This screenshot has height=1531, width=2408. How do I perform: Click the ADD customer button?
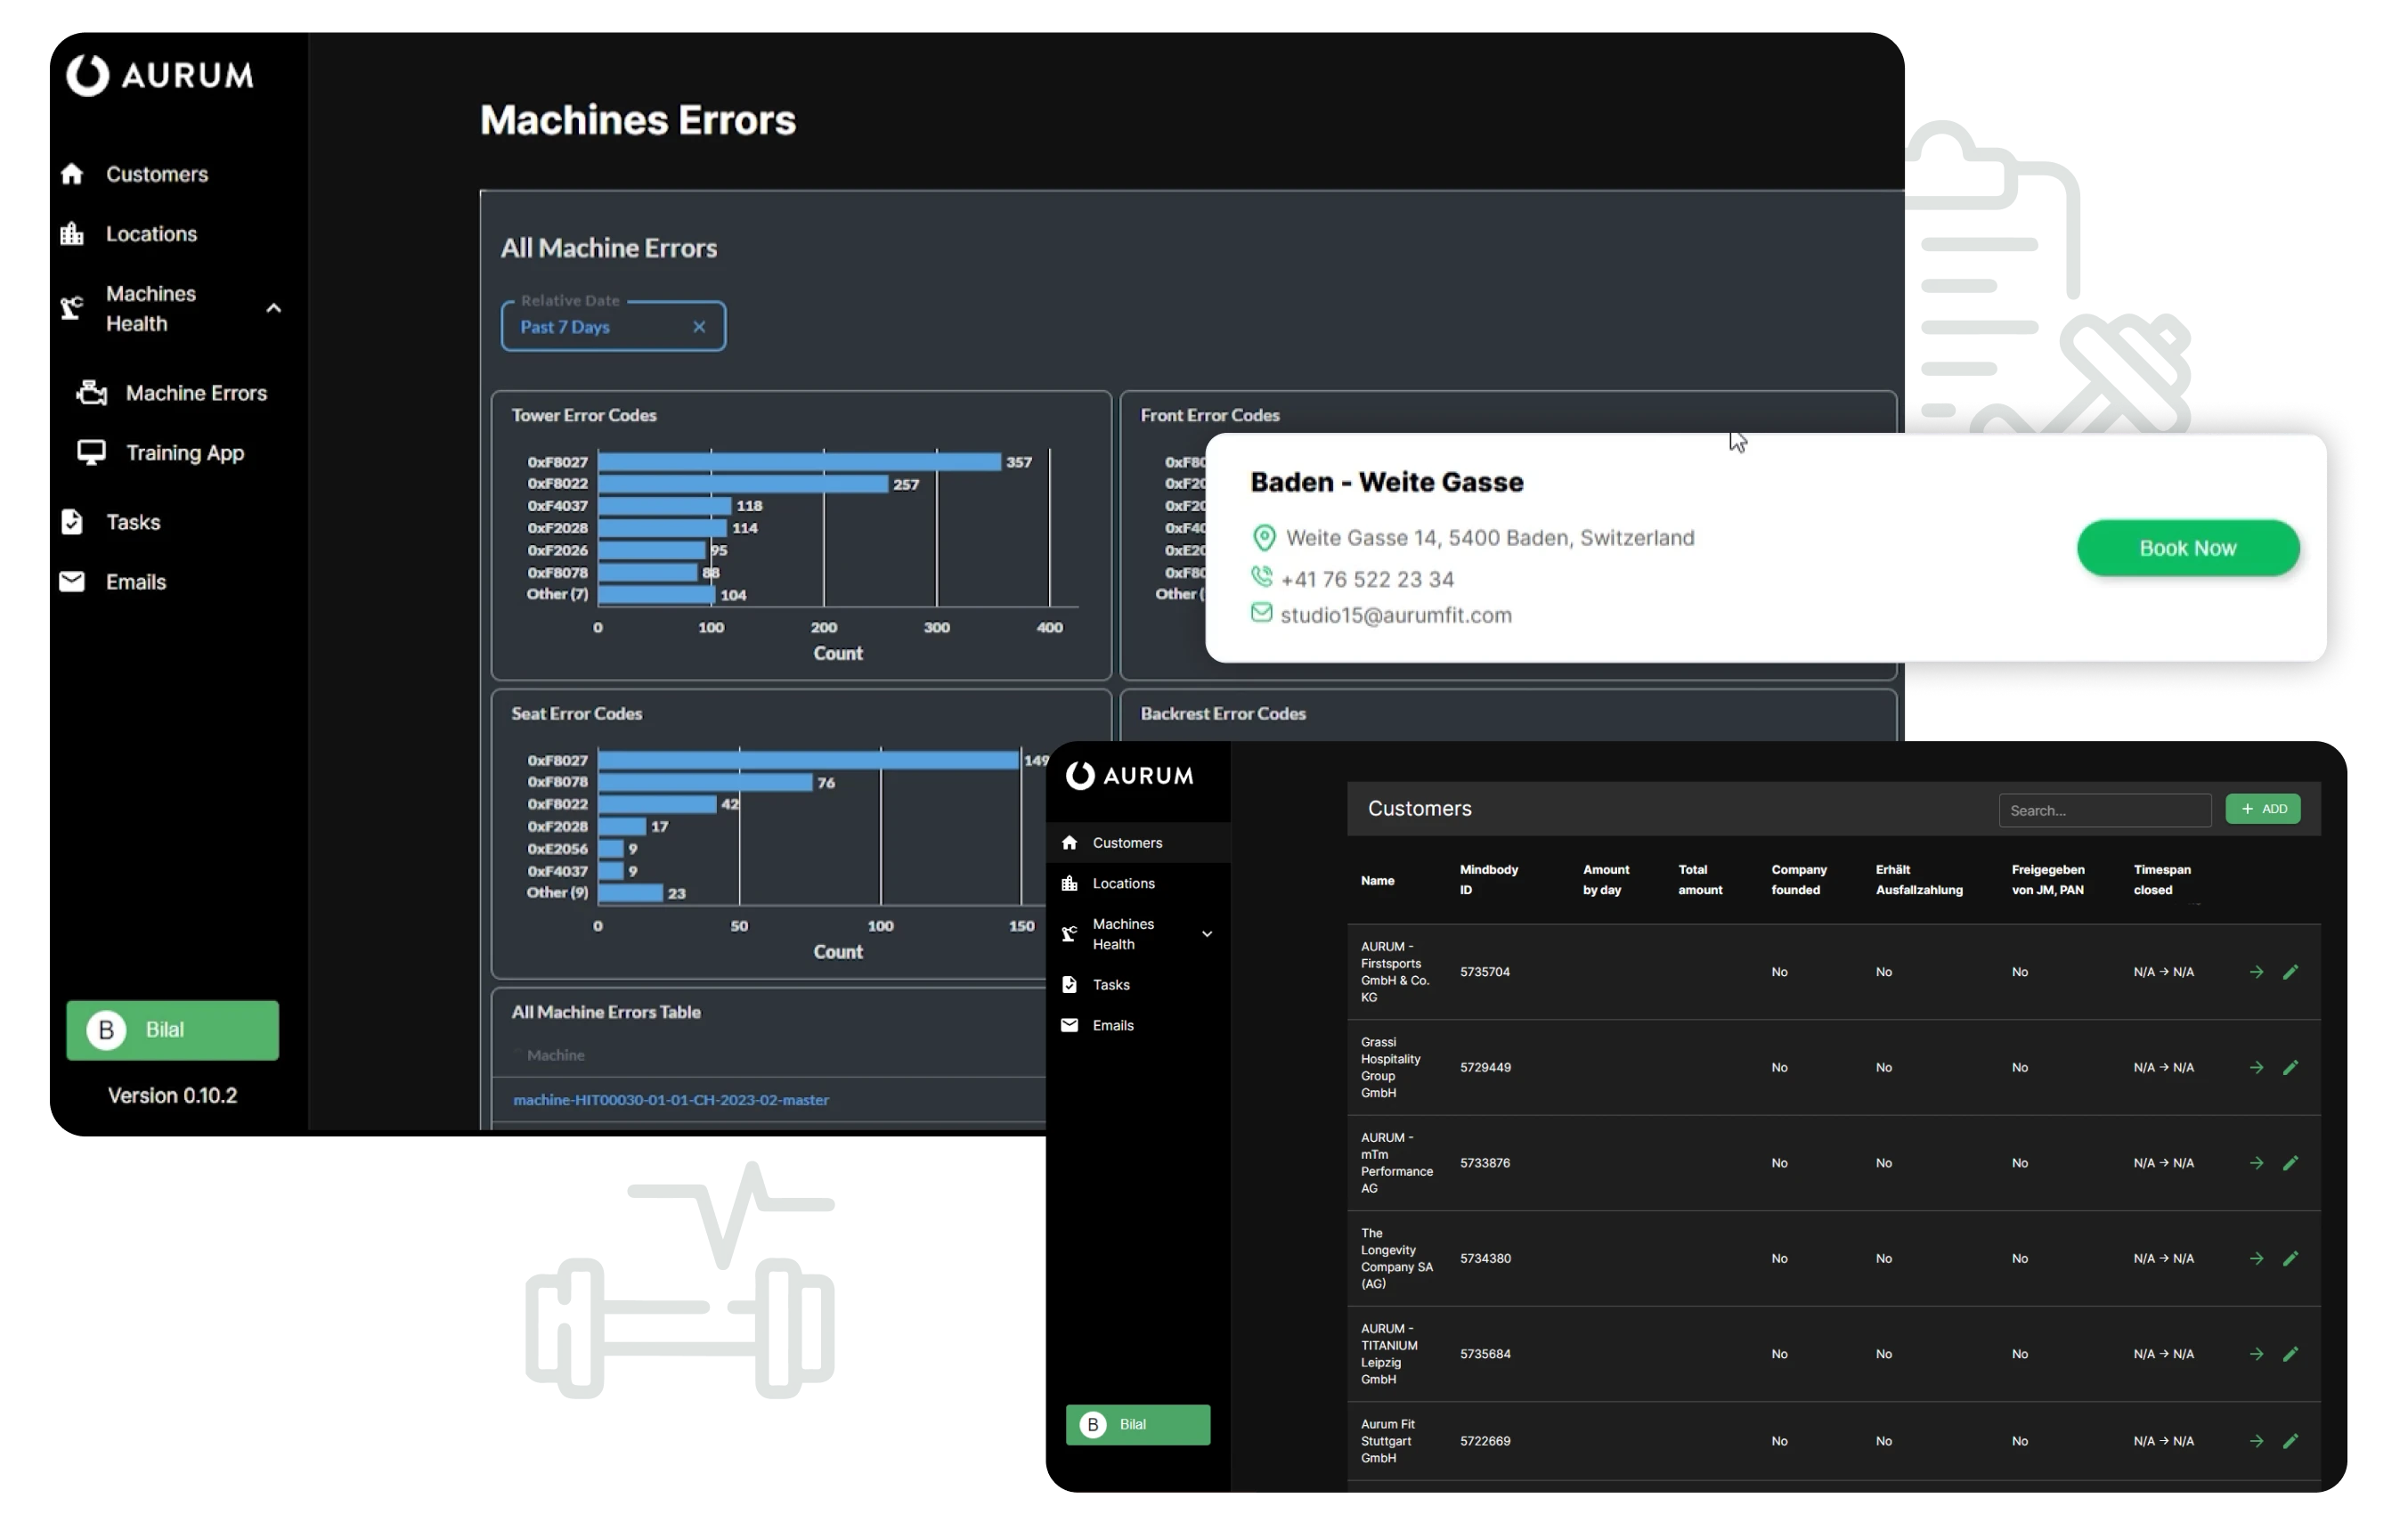click(2263, 809)
